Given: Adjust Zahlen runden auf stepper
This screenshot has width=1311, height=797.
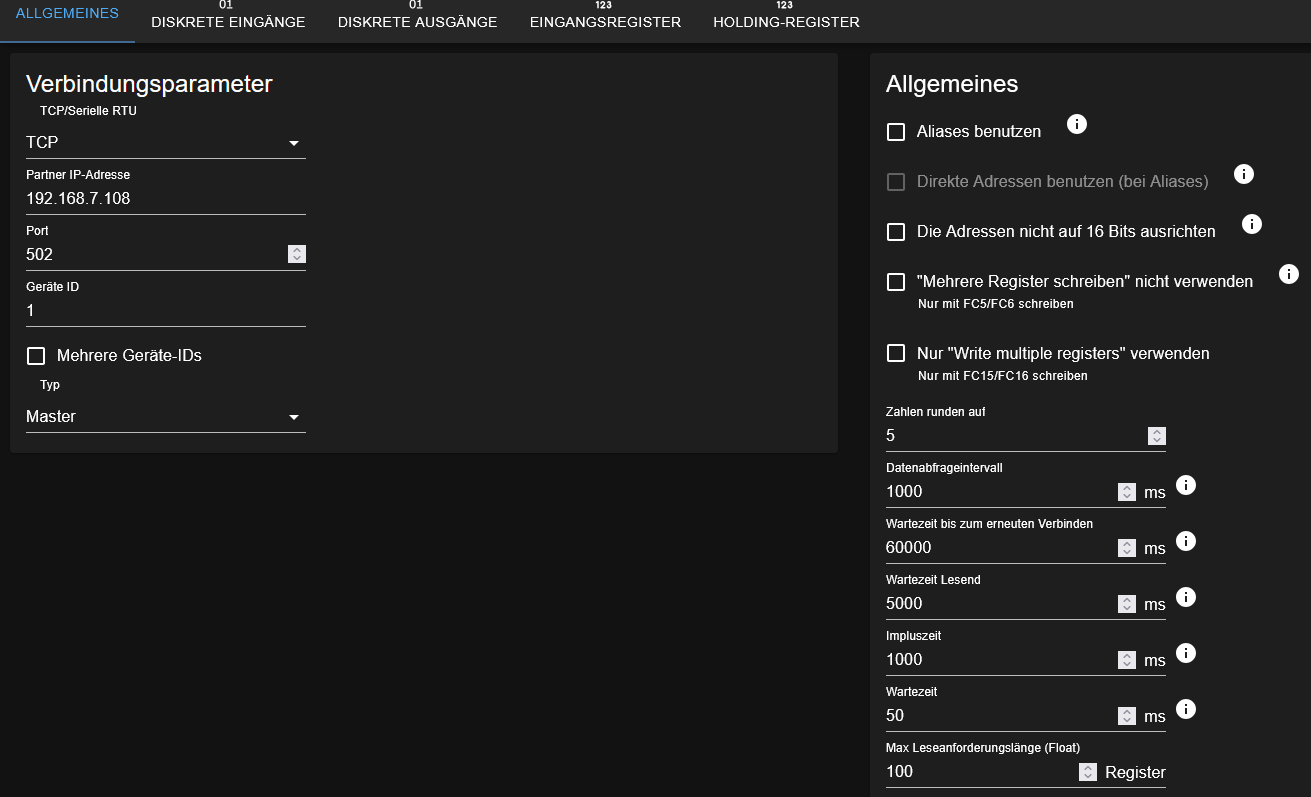Looking at the screenshot, I should [x=1156, y=436].
